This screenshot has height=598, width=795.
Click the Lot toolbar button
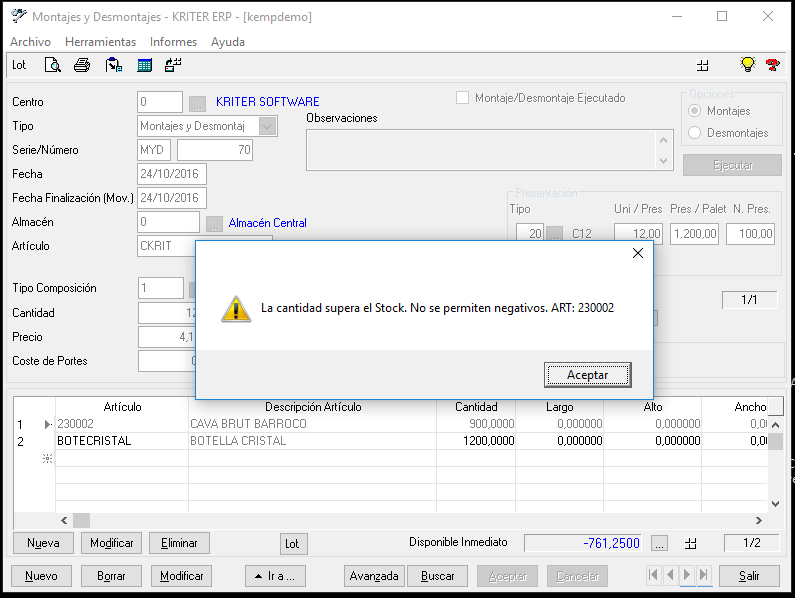19,65
